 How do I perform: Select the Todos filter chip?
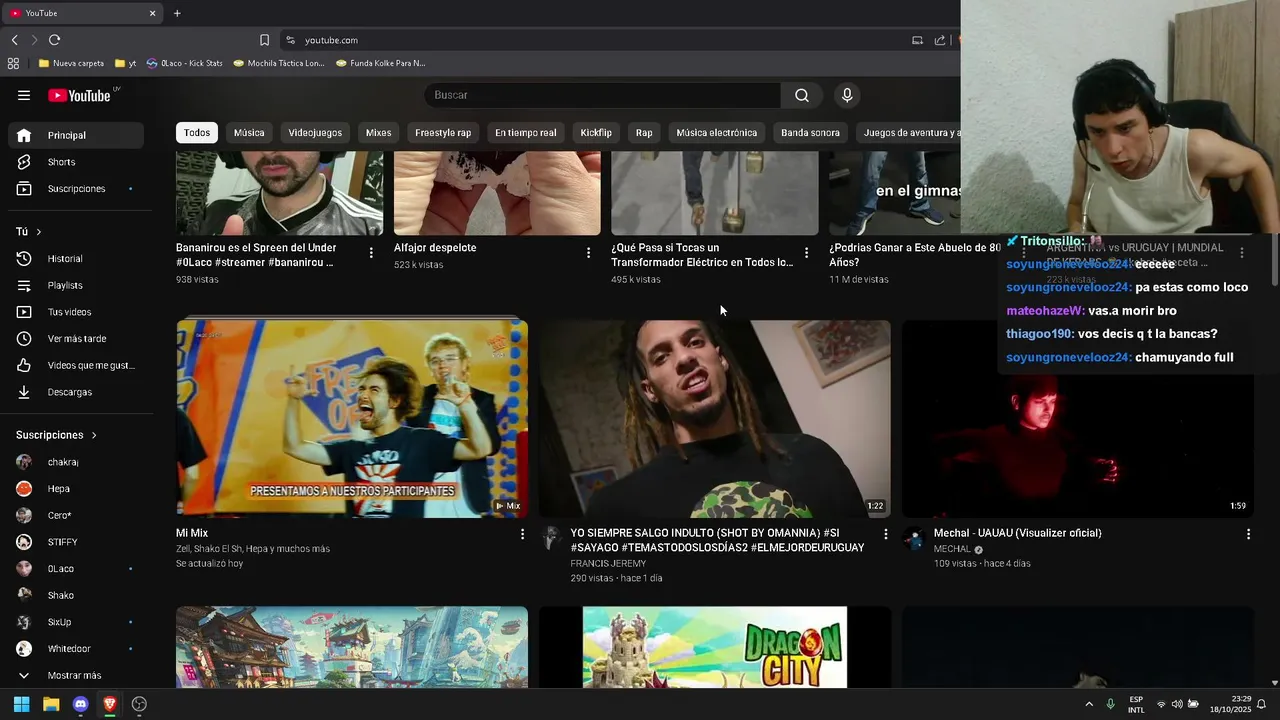[x=197, y=133]
